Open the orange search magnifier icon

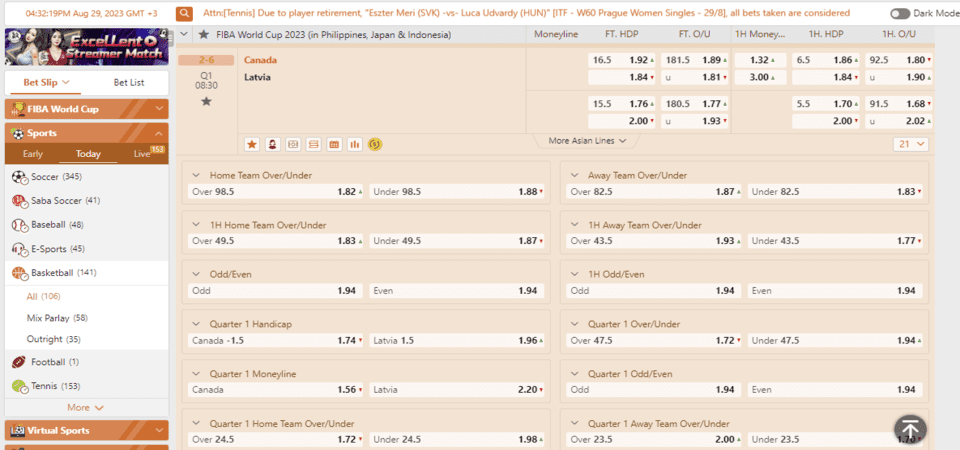click(x=184, y=13)
